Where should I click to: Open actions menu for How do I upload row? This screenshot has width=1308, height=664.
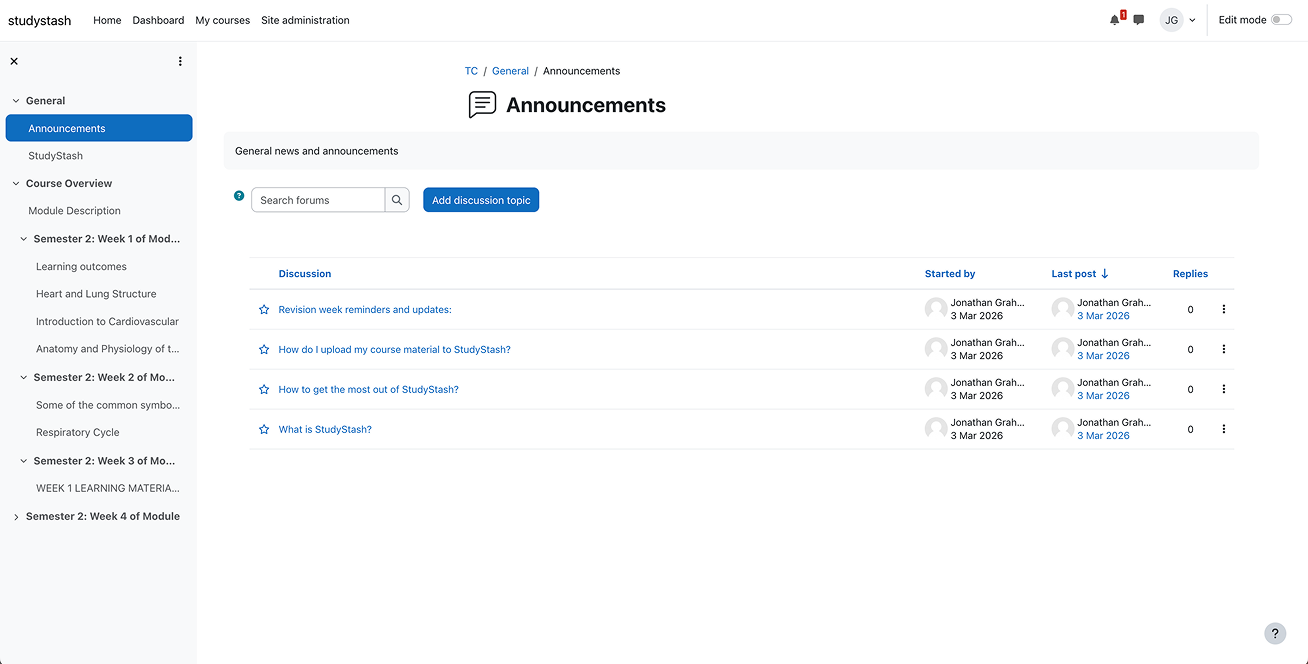coord(1223,349)
